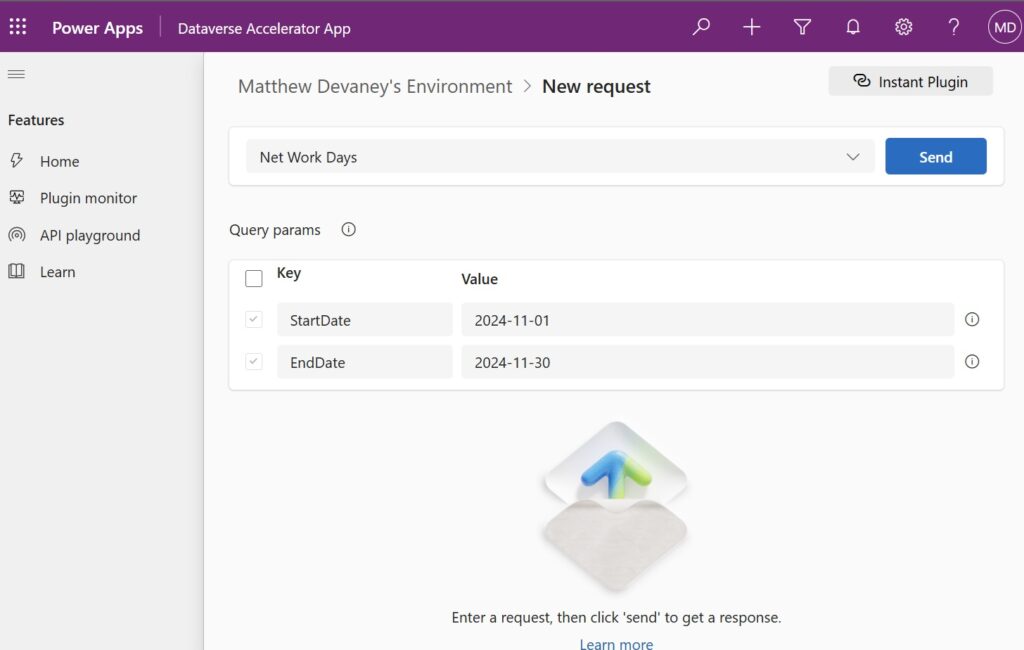Go to Home in sidebar
Viewport: 1024px width, 650px height.
(x=59, y=161)
